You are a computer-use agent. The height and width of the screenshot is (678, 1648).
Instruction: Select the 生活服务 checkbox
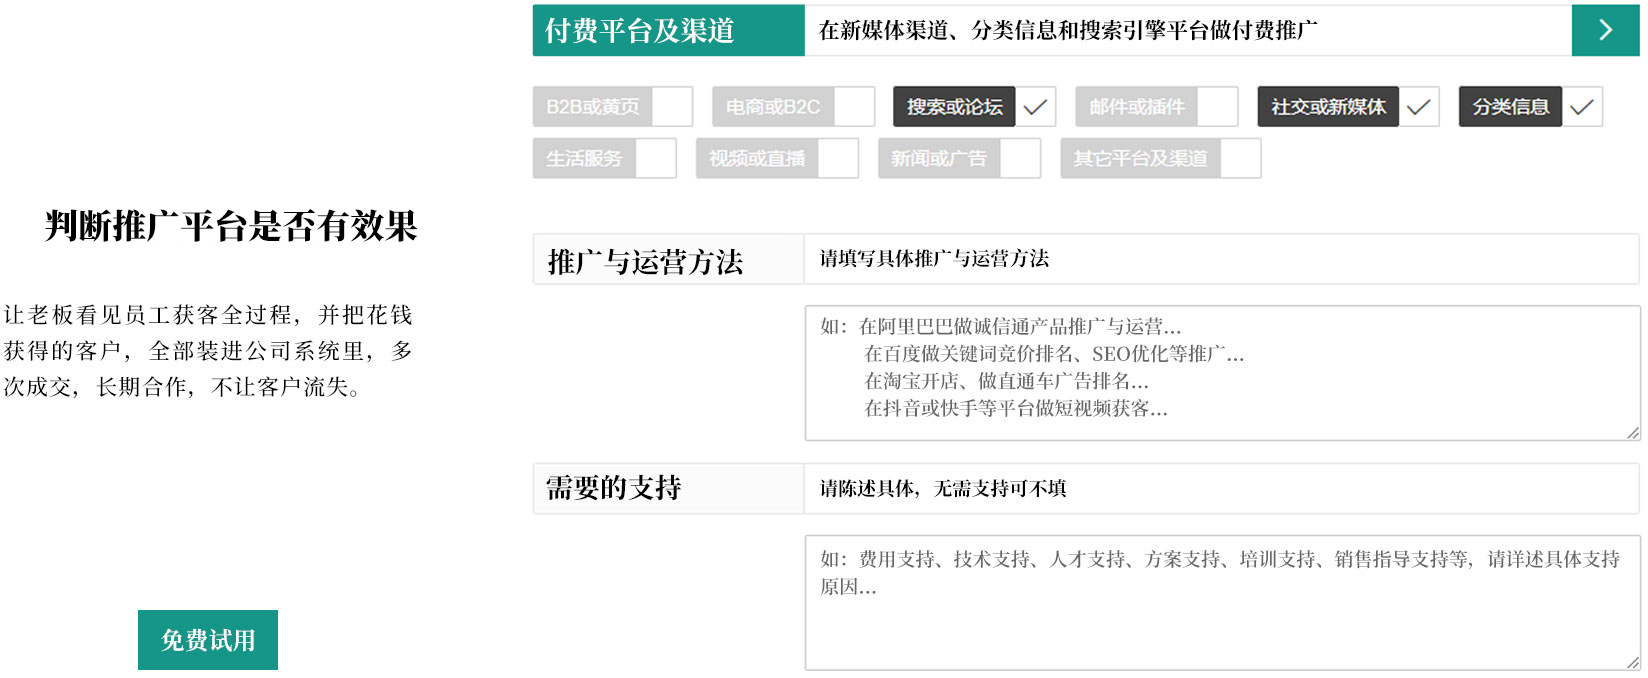[656, 159]
